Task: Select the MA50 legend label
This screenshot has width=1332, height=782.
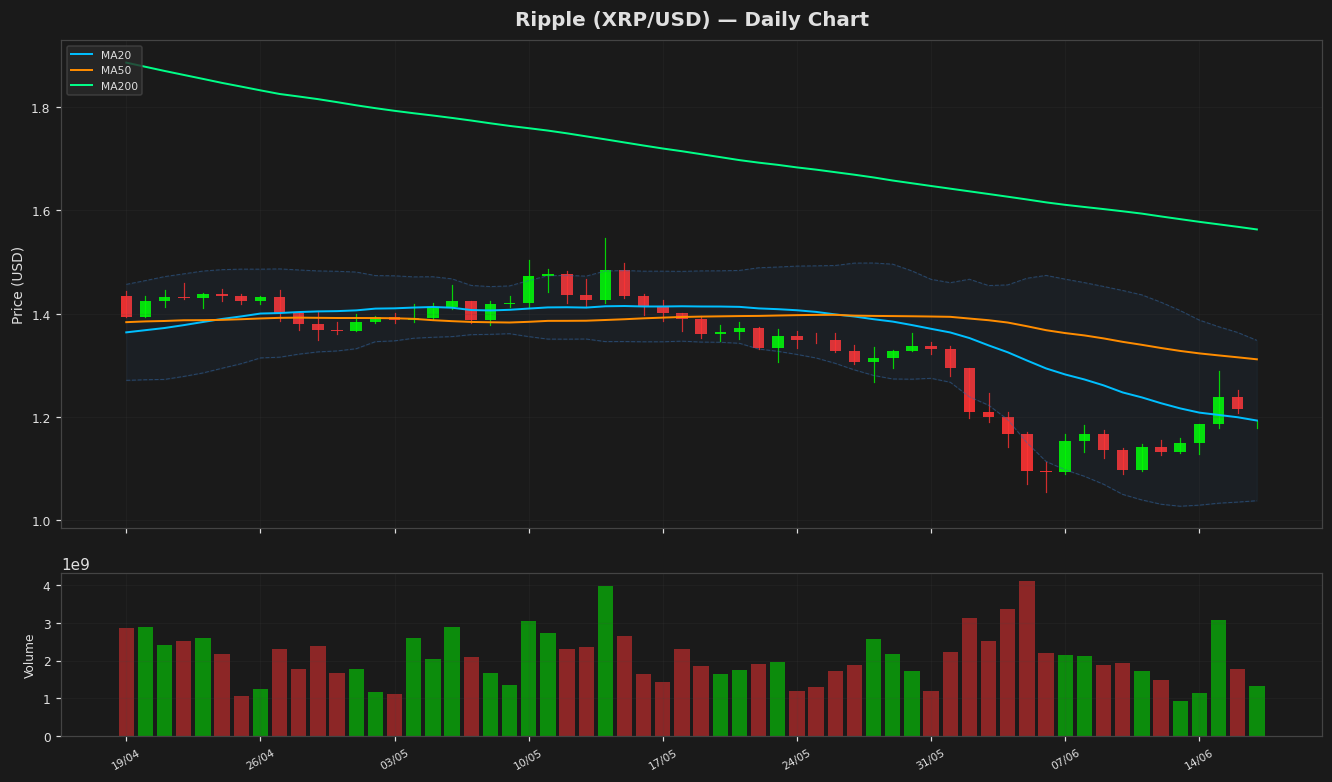Action: (116, 71)
